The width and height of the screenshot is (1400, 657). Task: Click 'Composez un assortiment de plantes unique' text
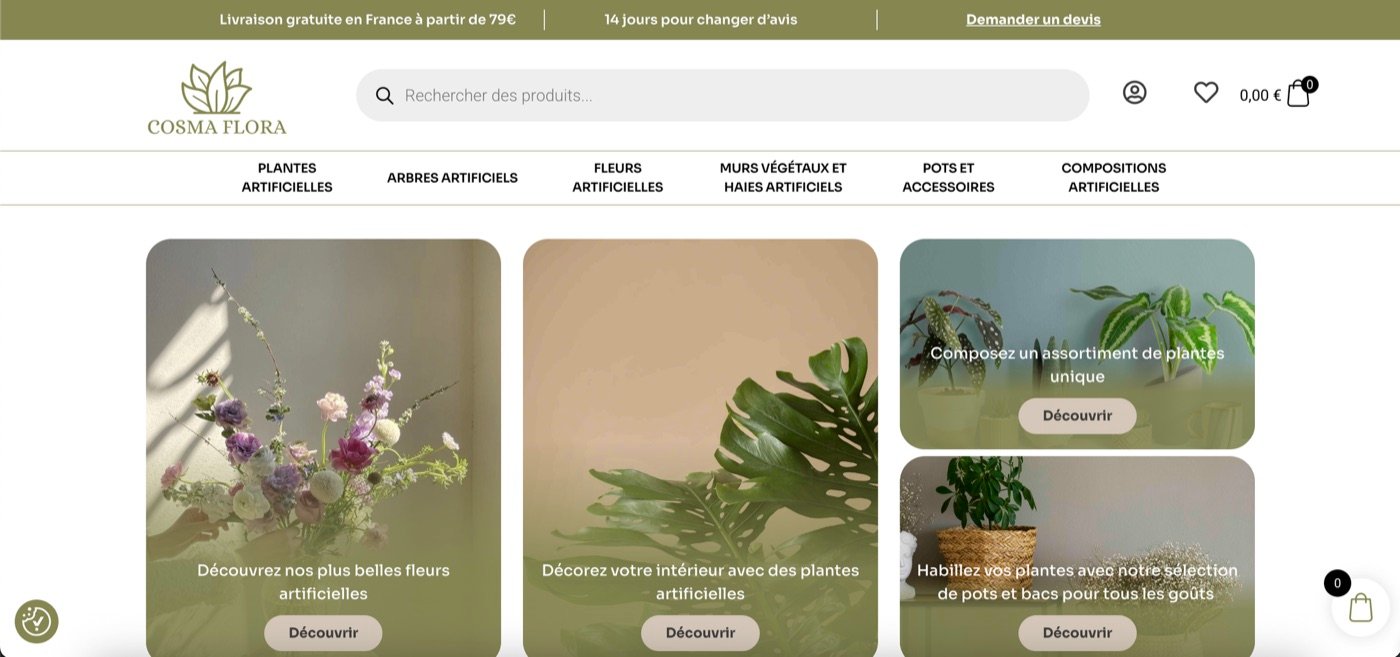pos(1077,364)
